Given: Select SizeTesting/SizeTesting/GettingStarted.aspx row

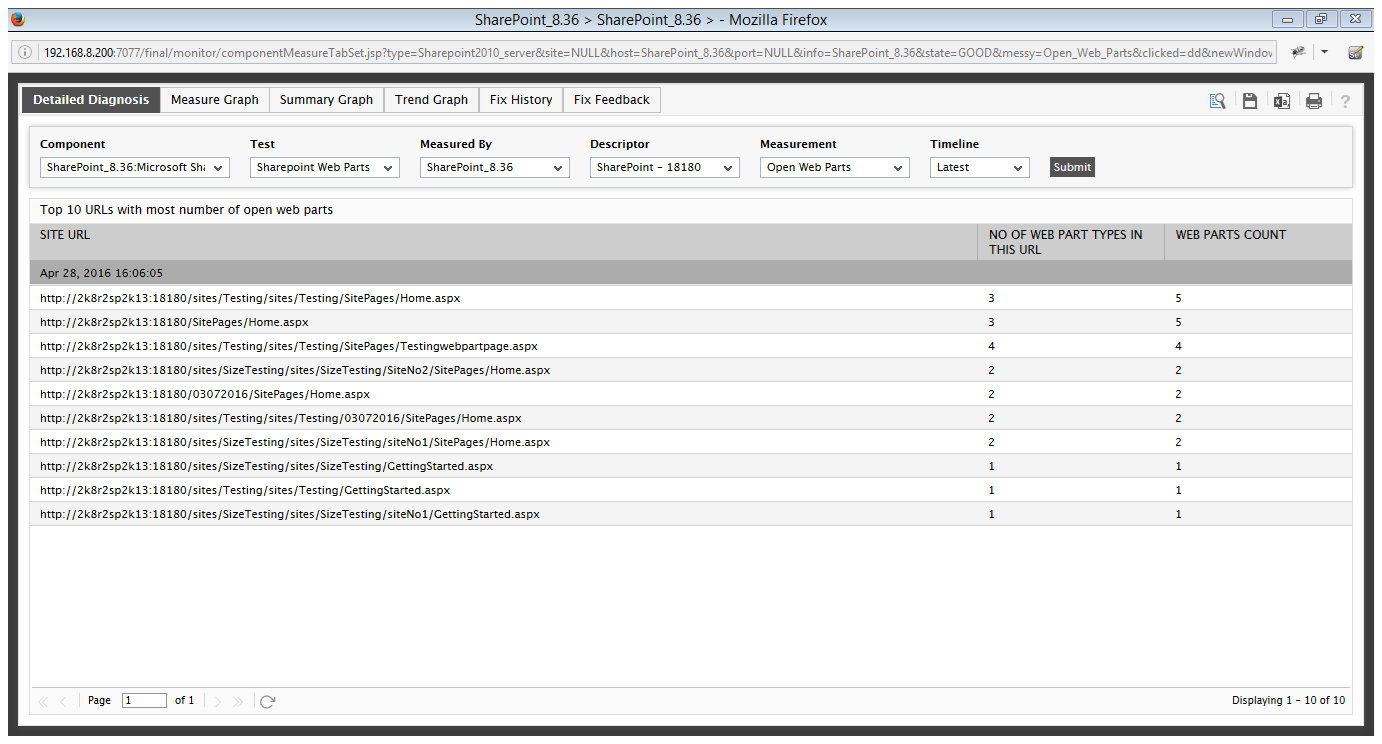Looking at the screenshot, I should click(691, 466).
